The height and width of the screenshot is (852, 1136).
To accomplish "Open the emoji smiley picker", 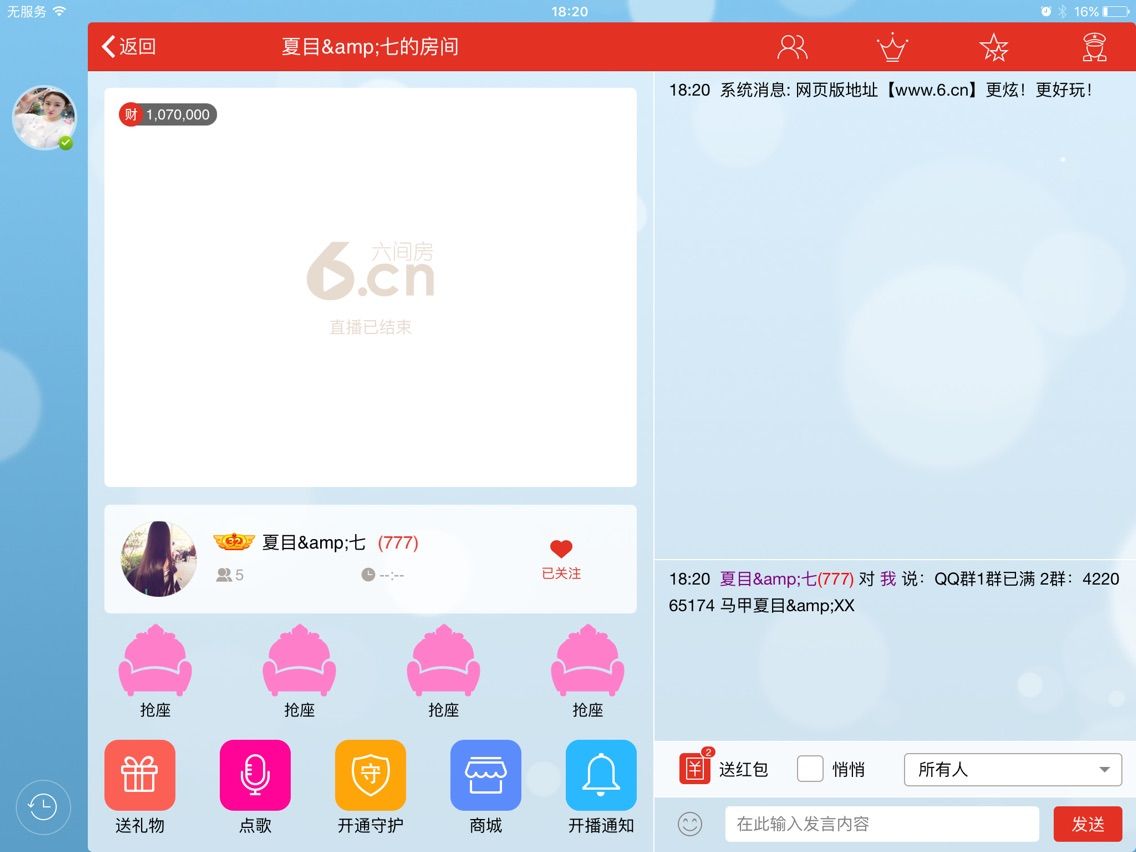I will coord(690,824).
